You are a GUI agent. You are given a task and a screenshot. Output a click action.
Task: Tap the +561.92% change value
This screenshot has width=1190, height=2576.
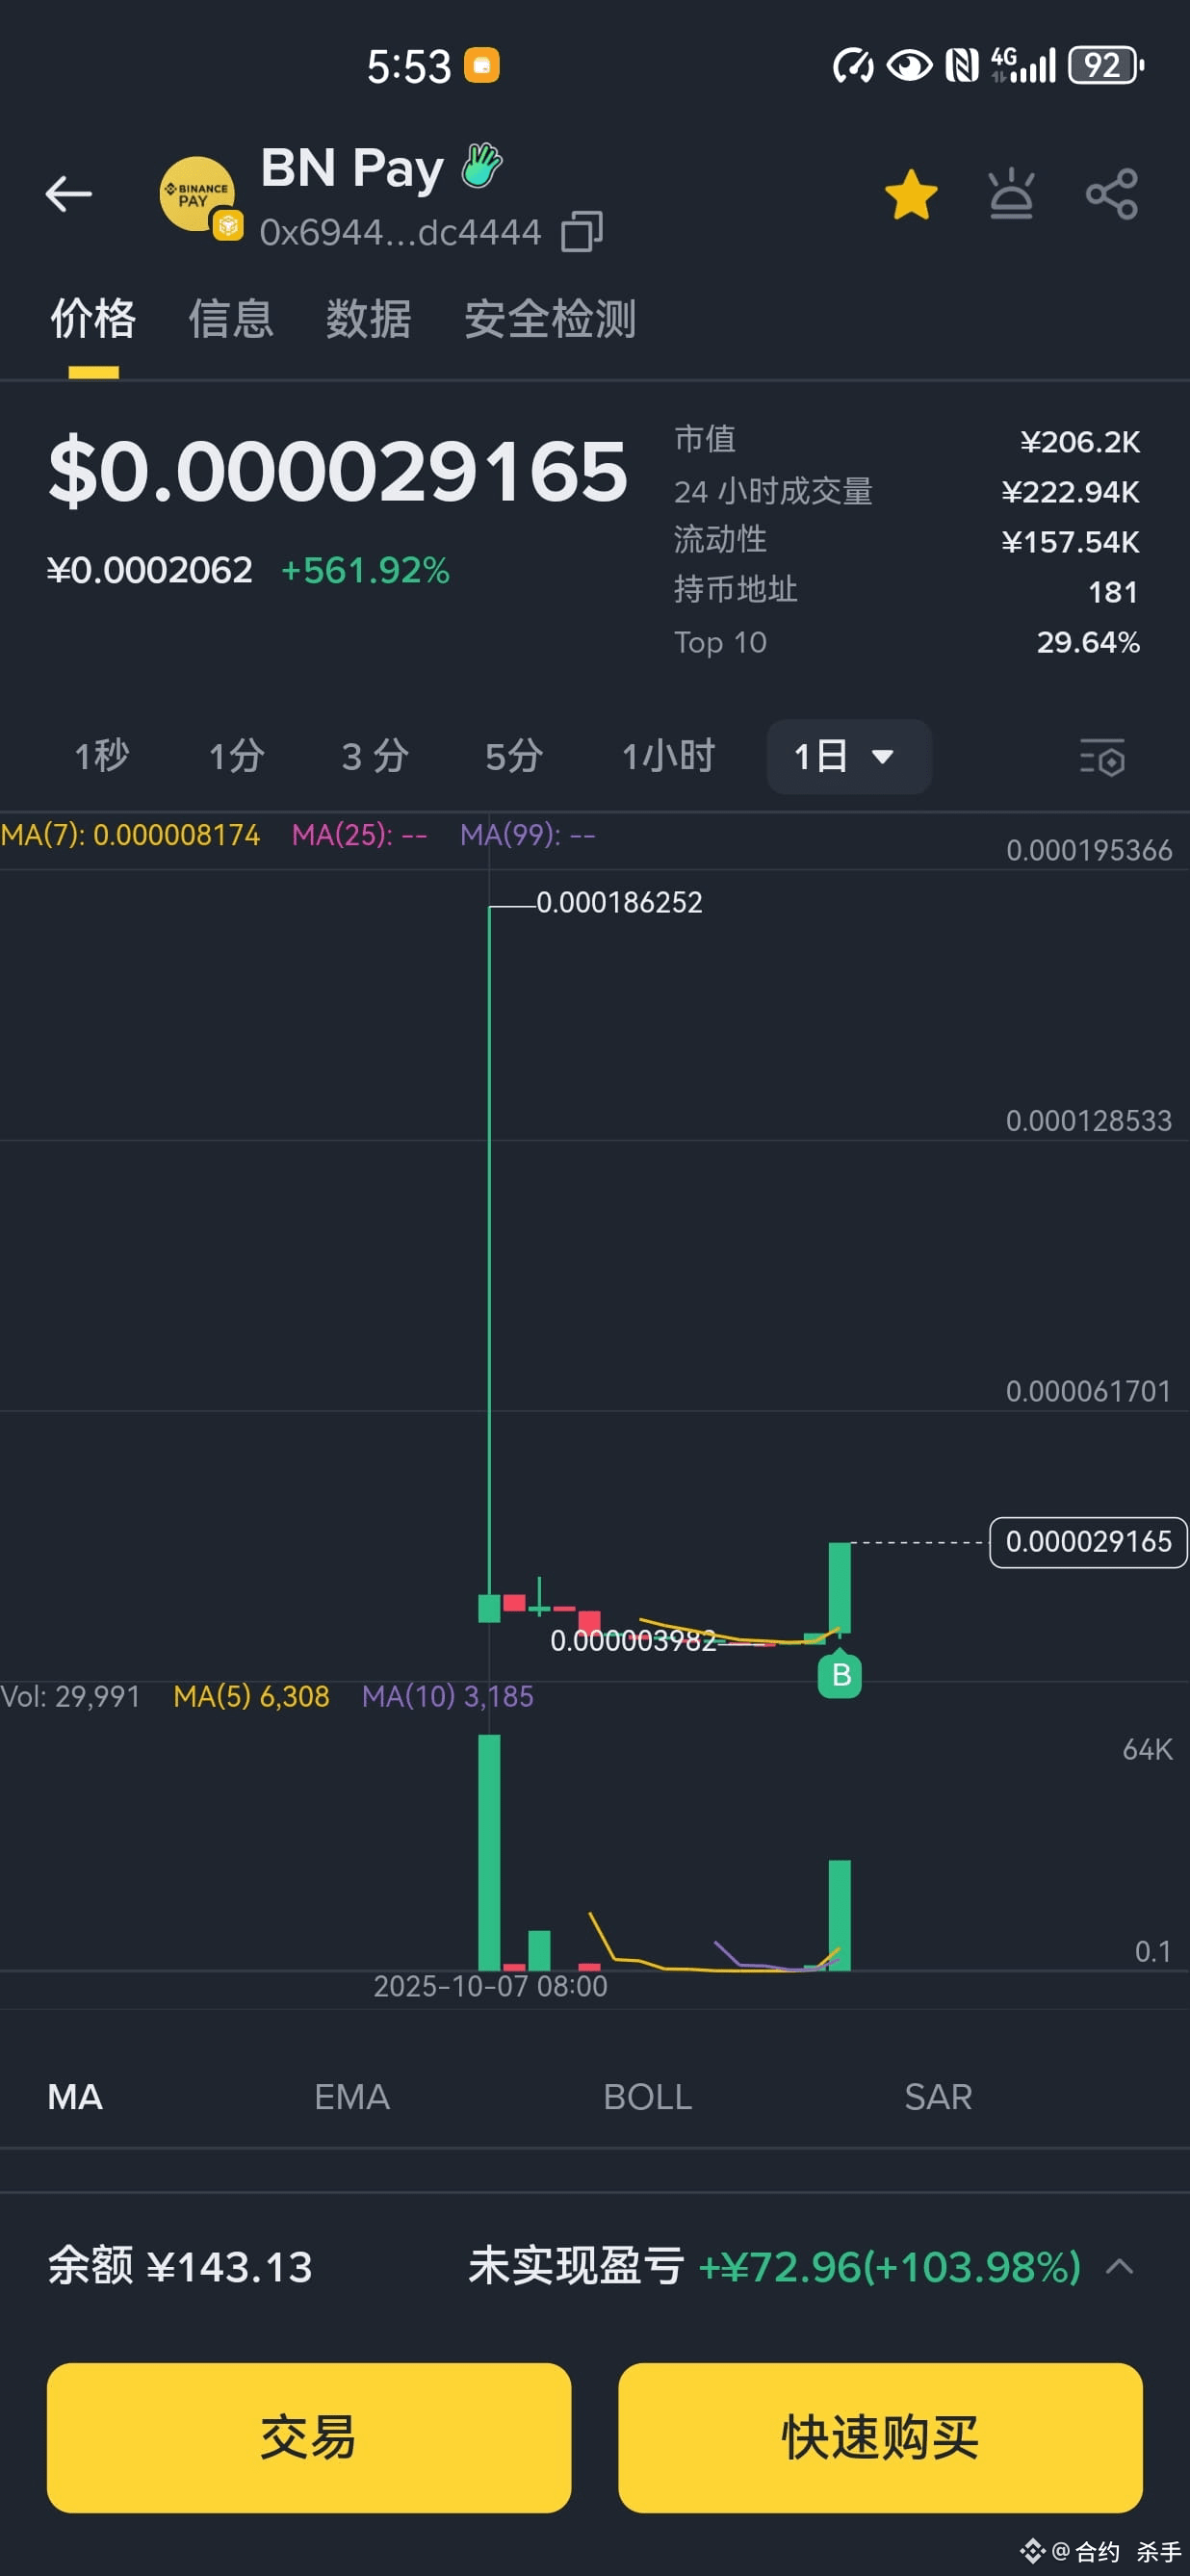pyautogui.click(x=365, y=570)
